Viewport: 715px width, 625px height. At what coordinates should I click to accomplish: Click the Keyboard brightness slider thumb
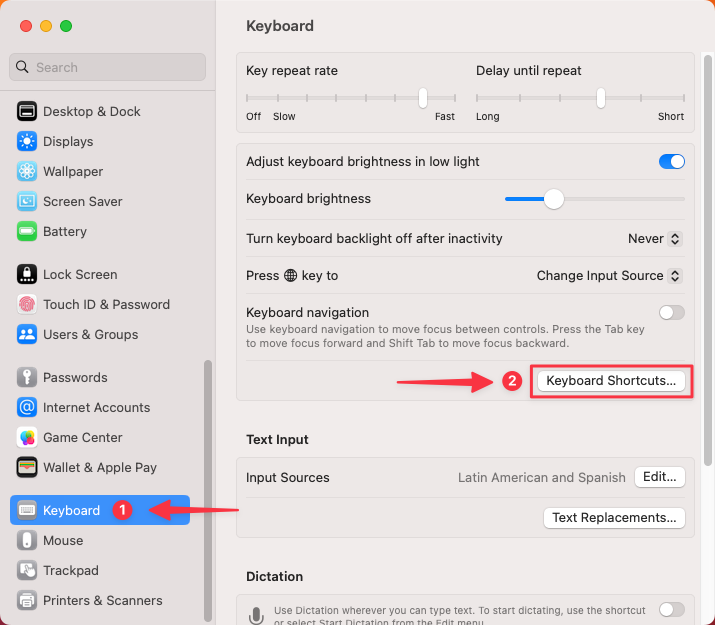tap(554, 199)
